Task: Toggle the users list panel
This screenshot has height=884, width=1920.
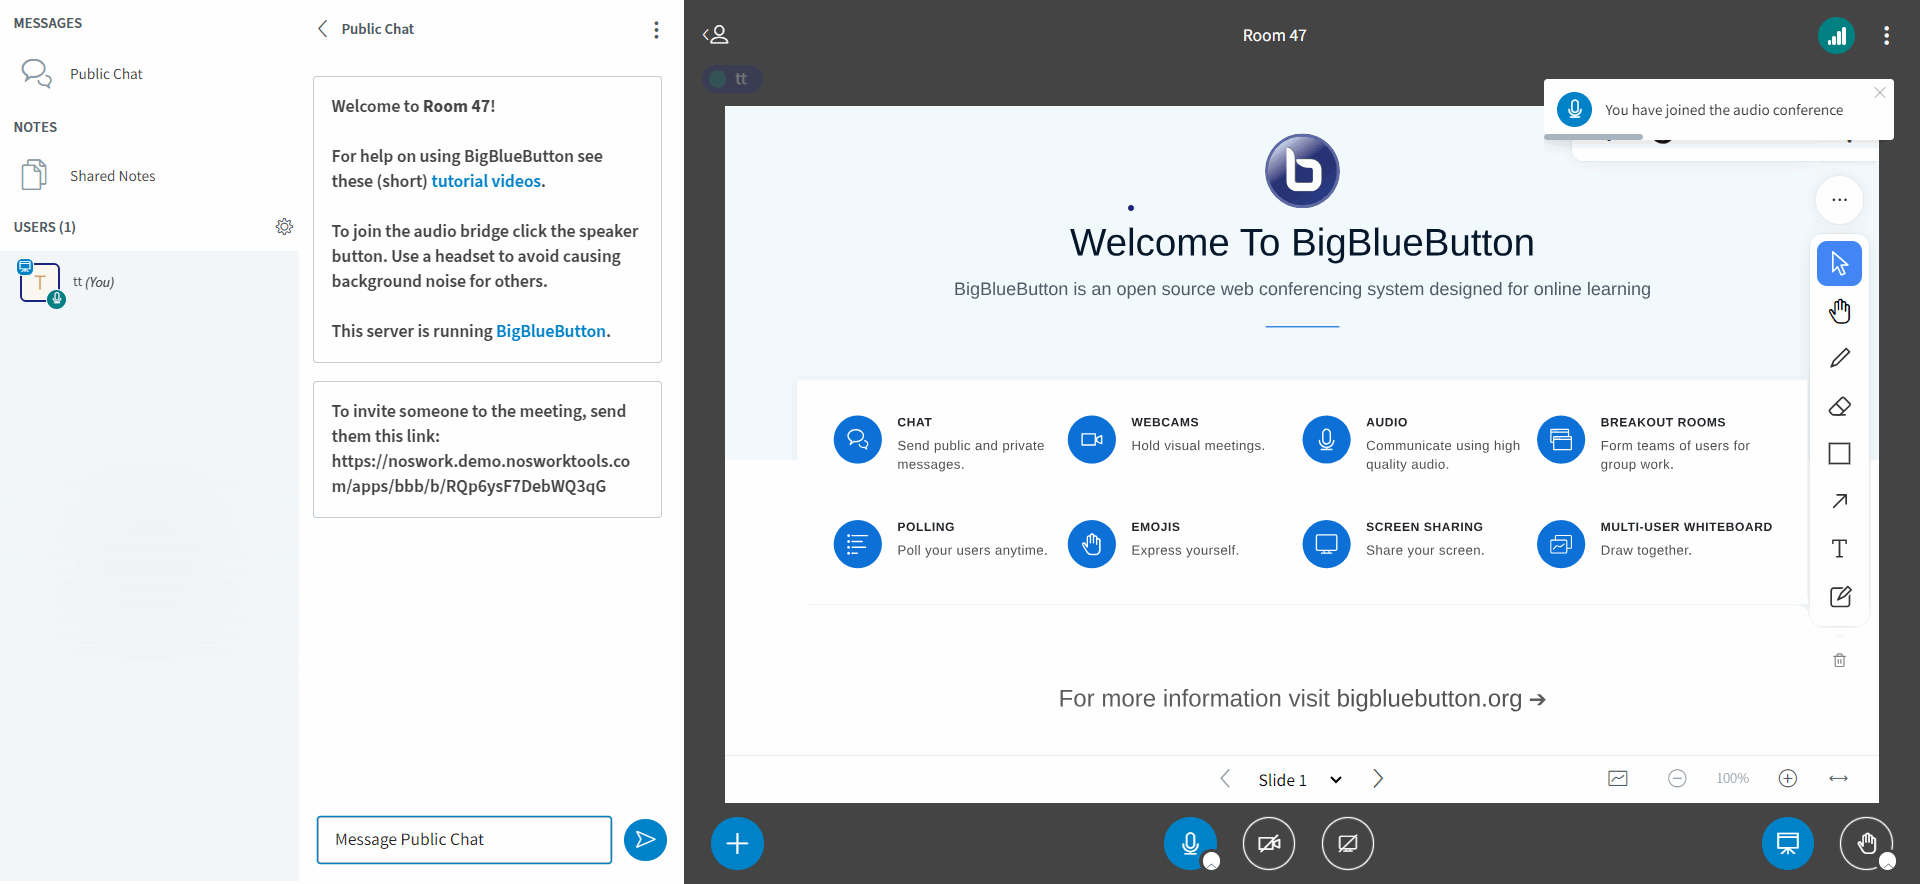Action: coord(716,35)
